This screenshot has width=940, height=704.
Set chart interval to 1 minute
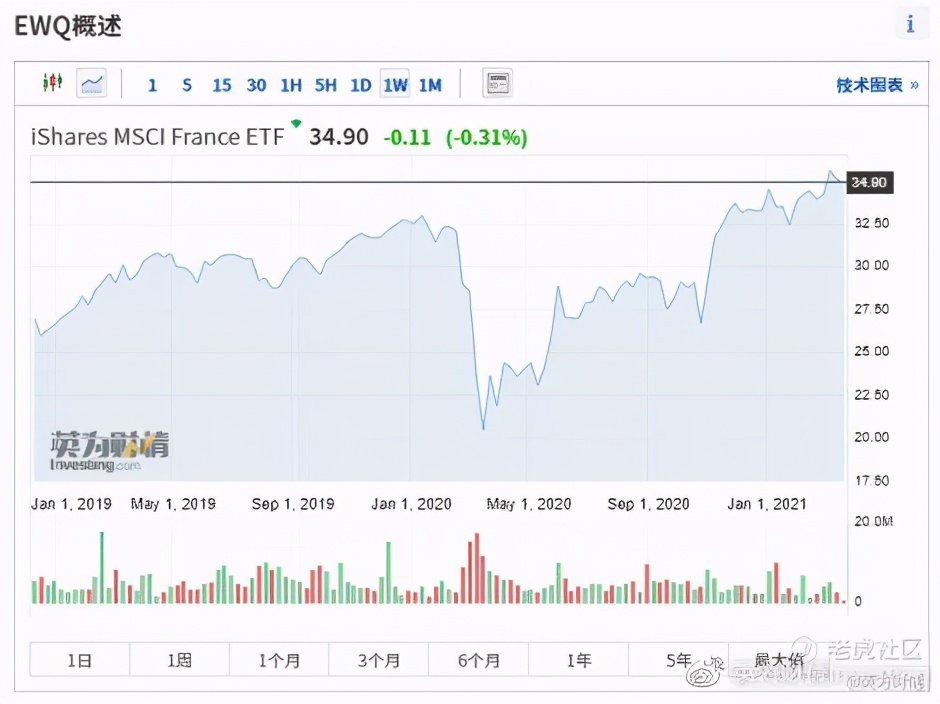pyautogui.click(x=152, y=85)
